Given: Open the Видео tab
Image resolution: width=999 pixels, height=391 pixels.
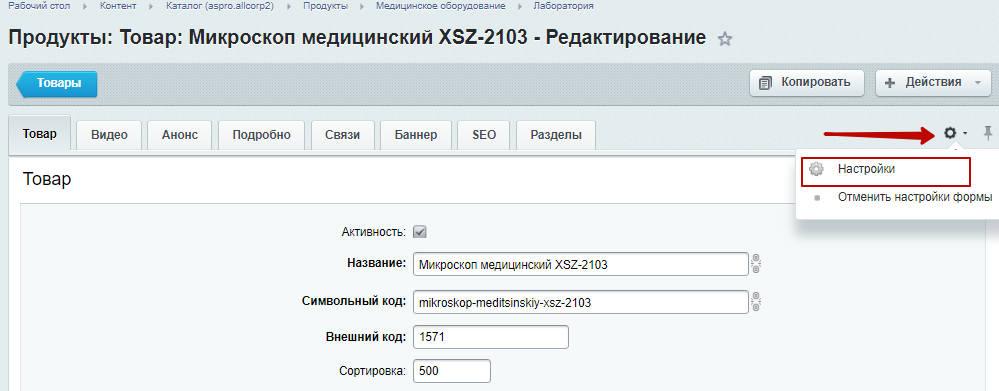Looking at the screenshot, I should (109, 135).
